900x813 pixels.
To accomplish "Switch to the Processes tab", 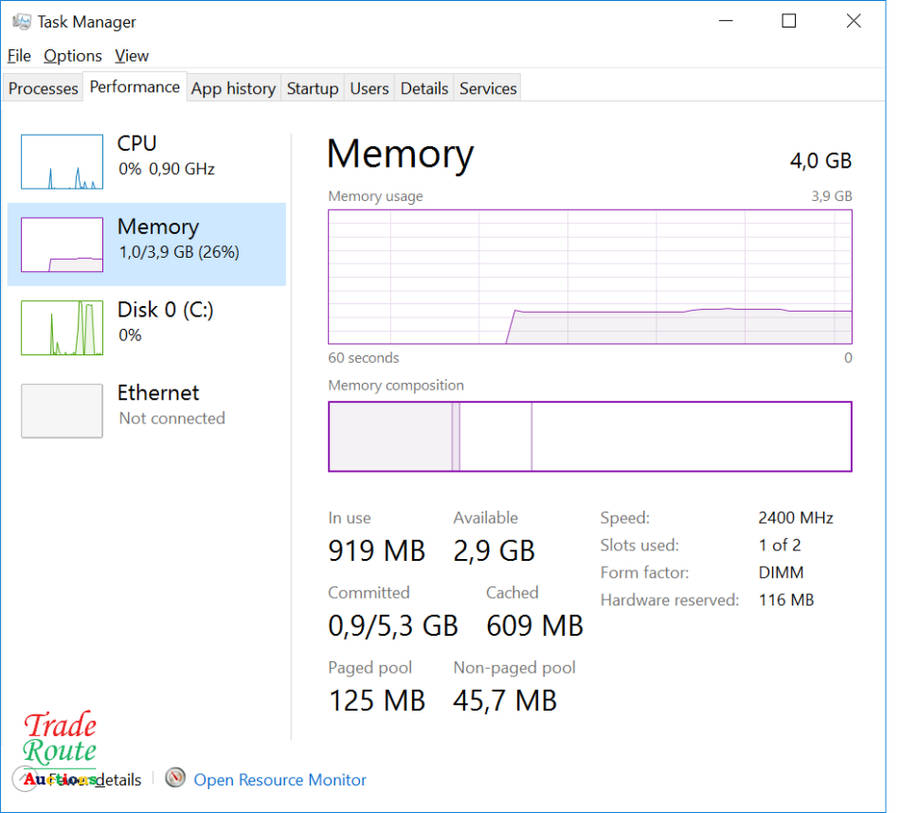I will coord(43,89).
